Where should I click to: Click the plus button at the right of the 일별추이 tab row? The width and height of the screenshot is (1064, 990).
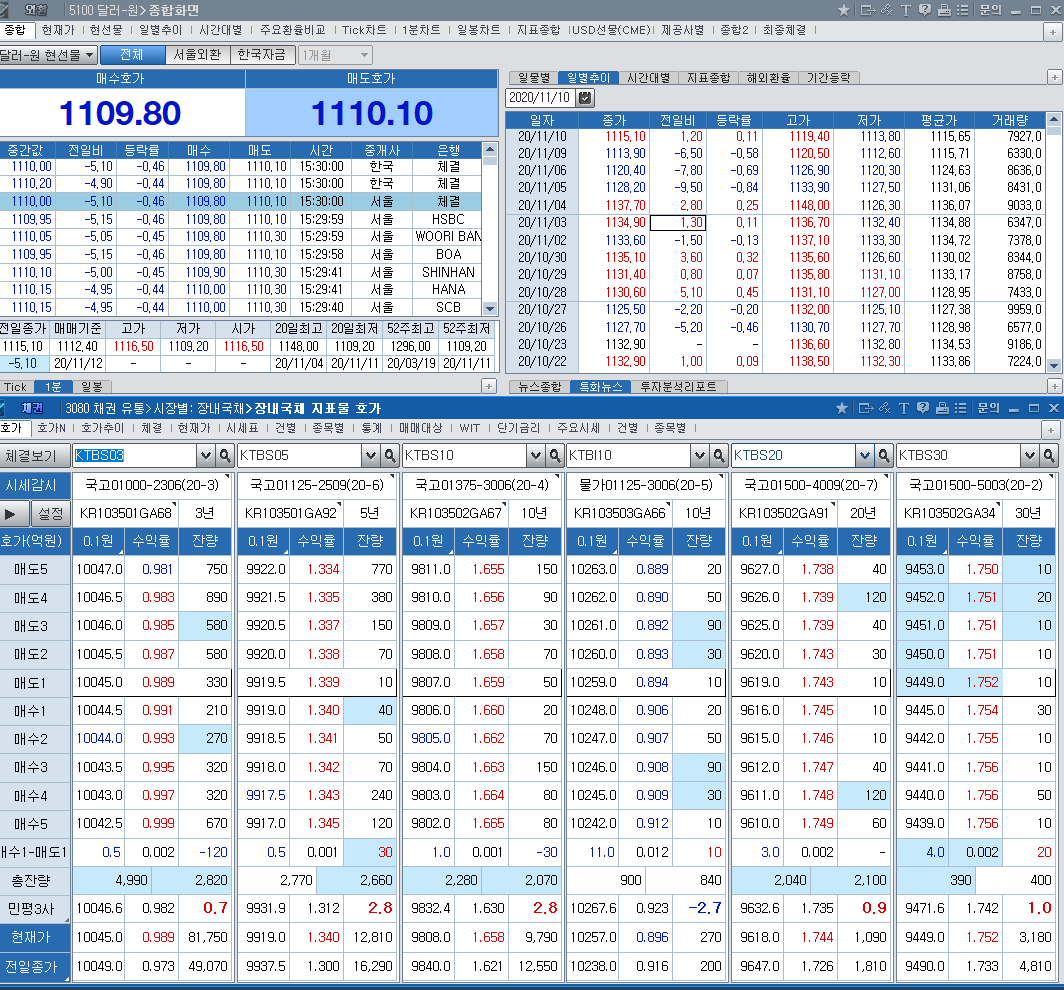point(1054,77)
